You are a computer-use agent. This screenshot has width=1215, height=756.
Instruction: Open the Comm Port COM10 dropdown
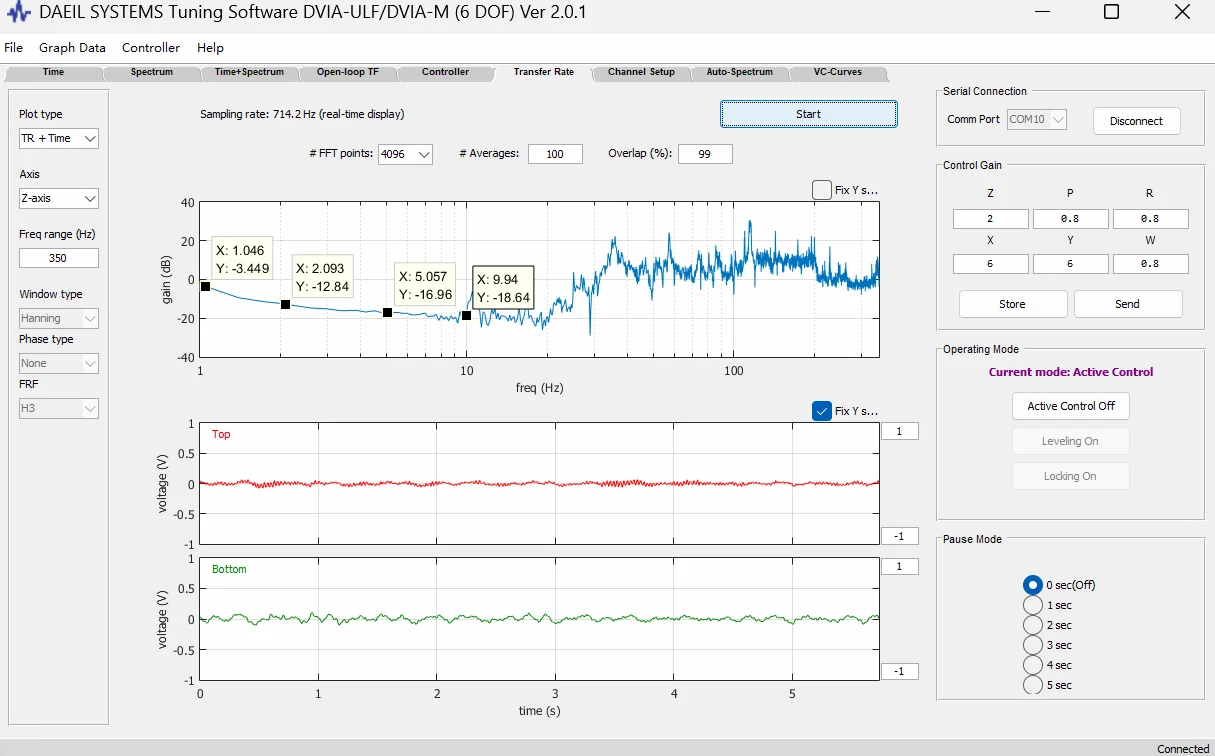pyautogui.click(x=1037, y=119)
